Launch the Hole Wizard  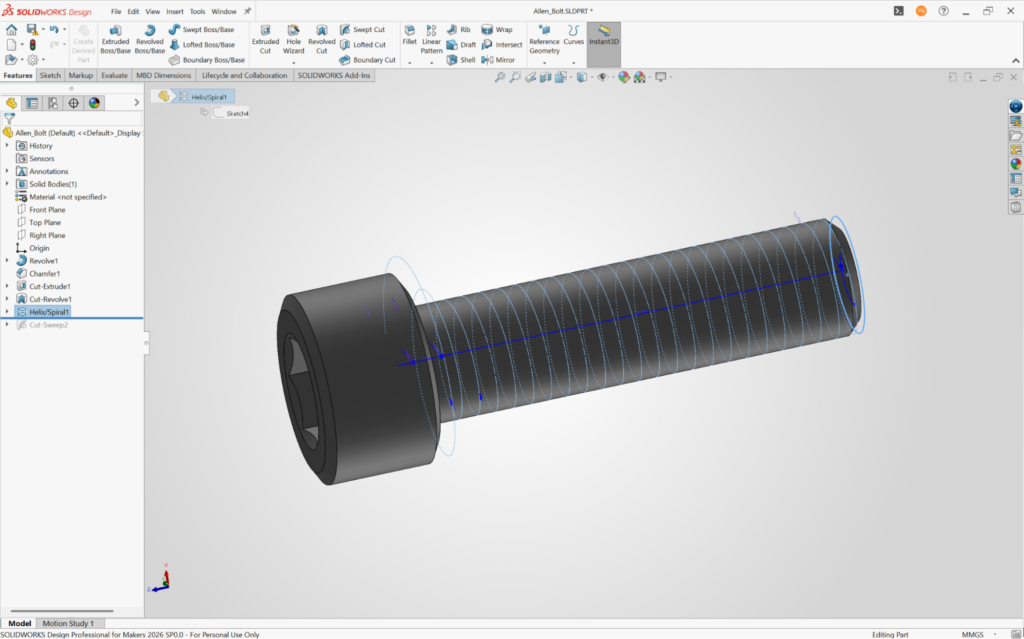[x=293, y=39]
